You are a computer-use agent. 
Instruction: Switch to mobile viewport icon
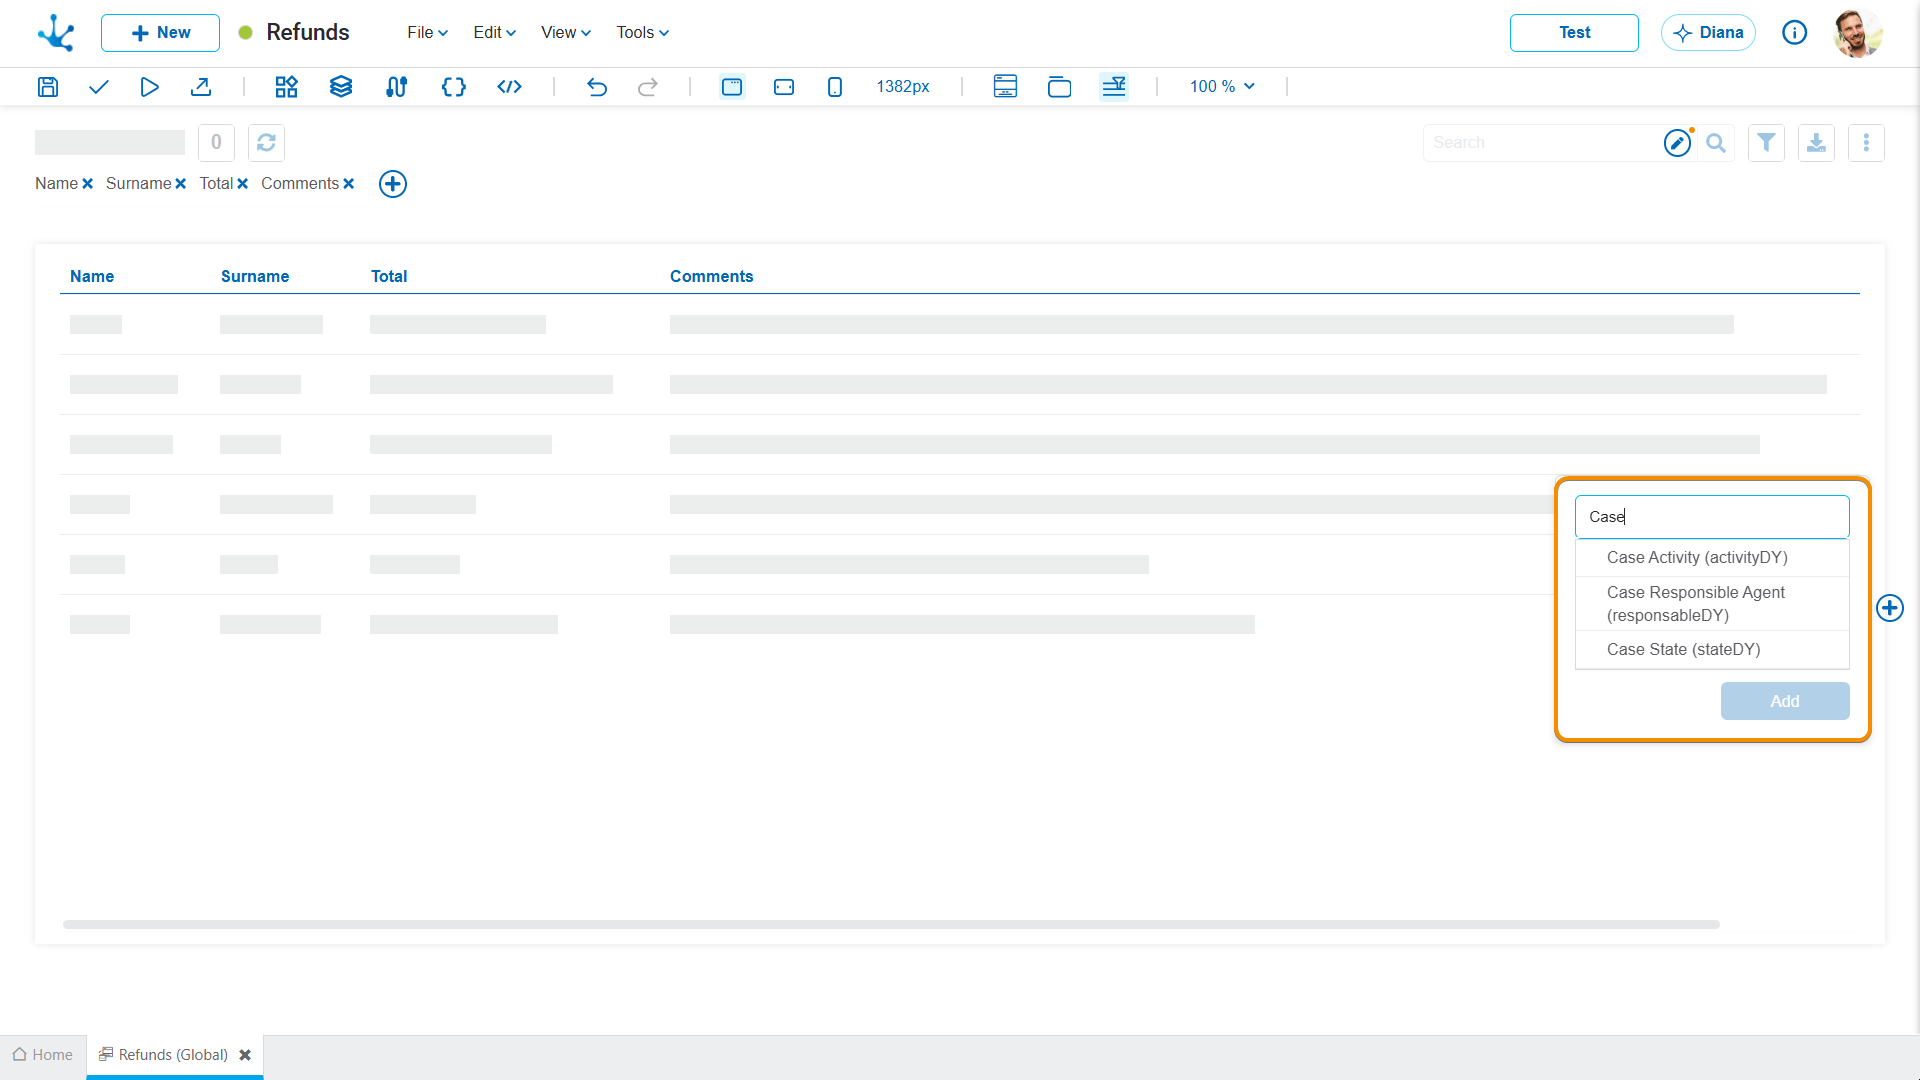pos(835,87)
